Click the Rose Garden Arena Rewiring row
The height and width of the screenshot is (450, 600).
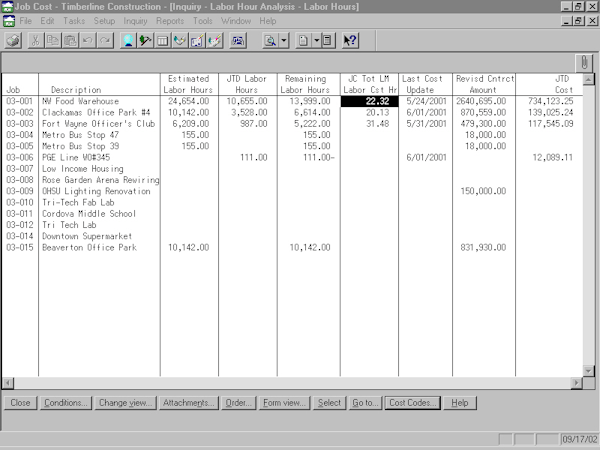292,180
